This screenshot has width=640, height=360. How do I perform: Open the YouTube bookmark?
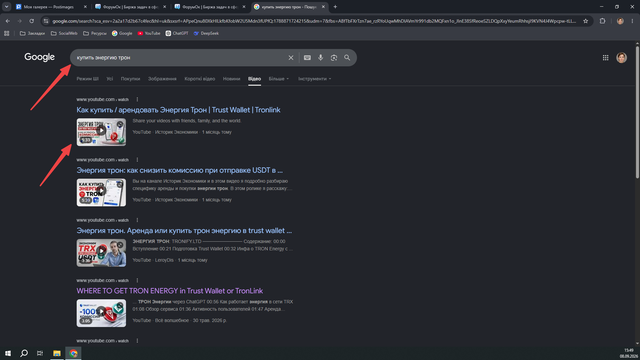pos(149,33)
